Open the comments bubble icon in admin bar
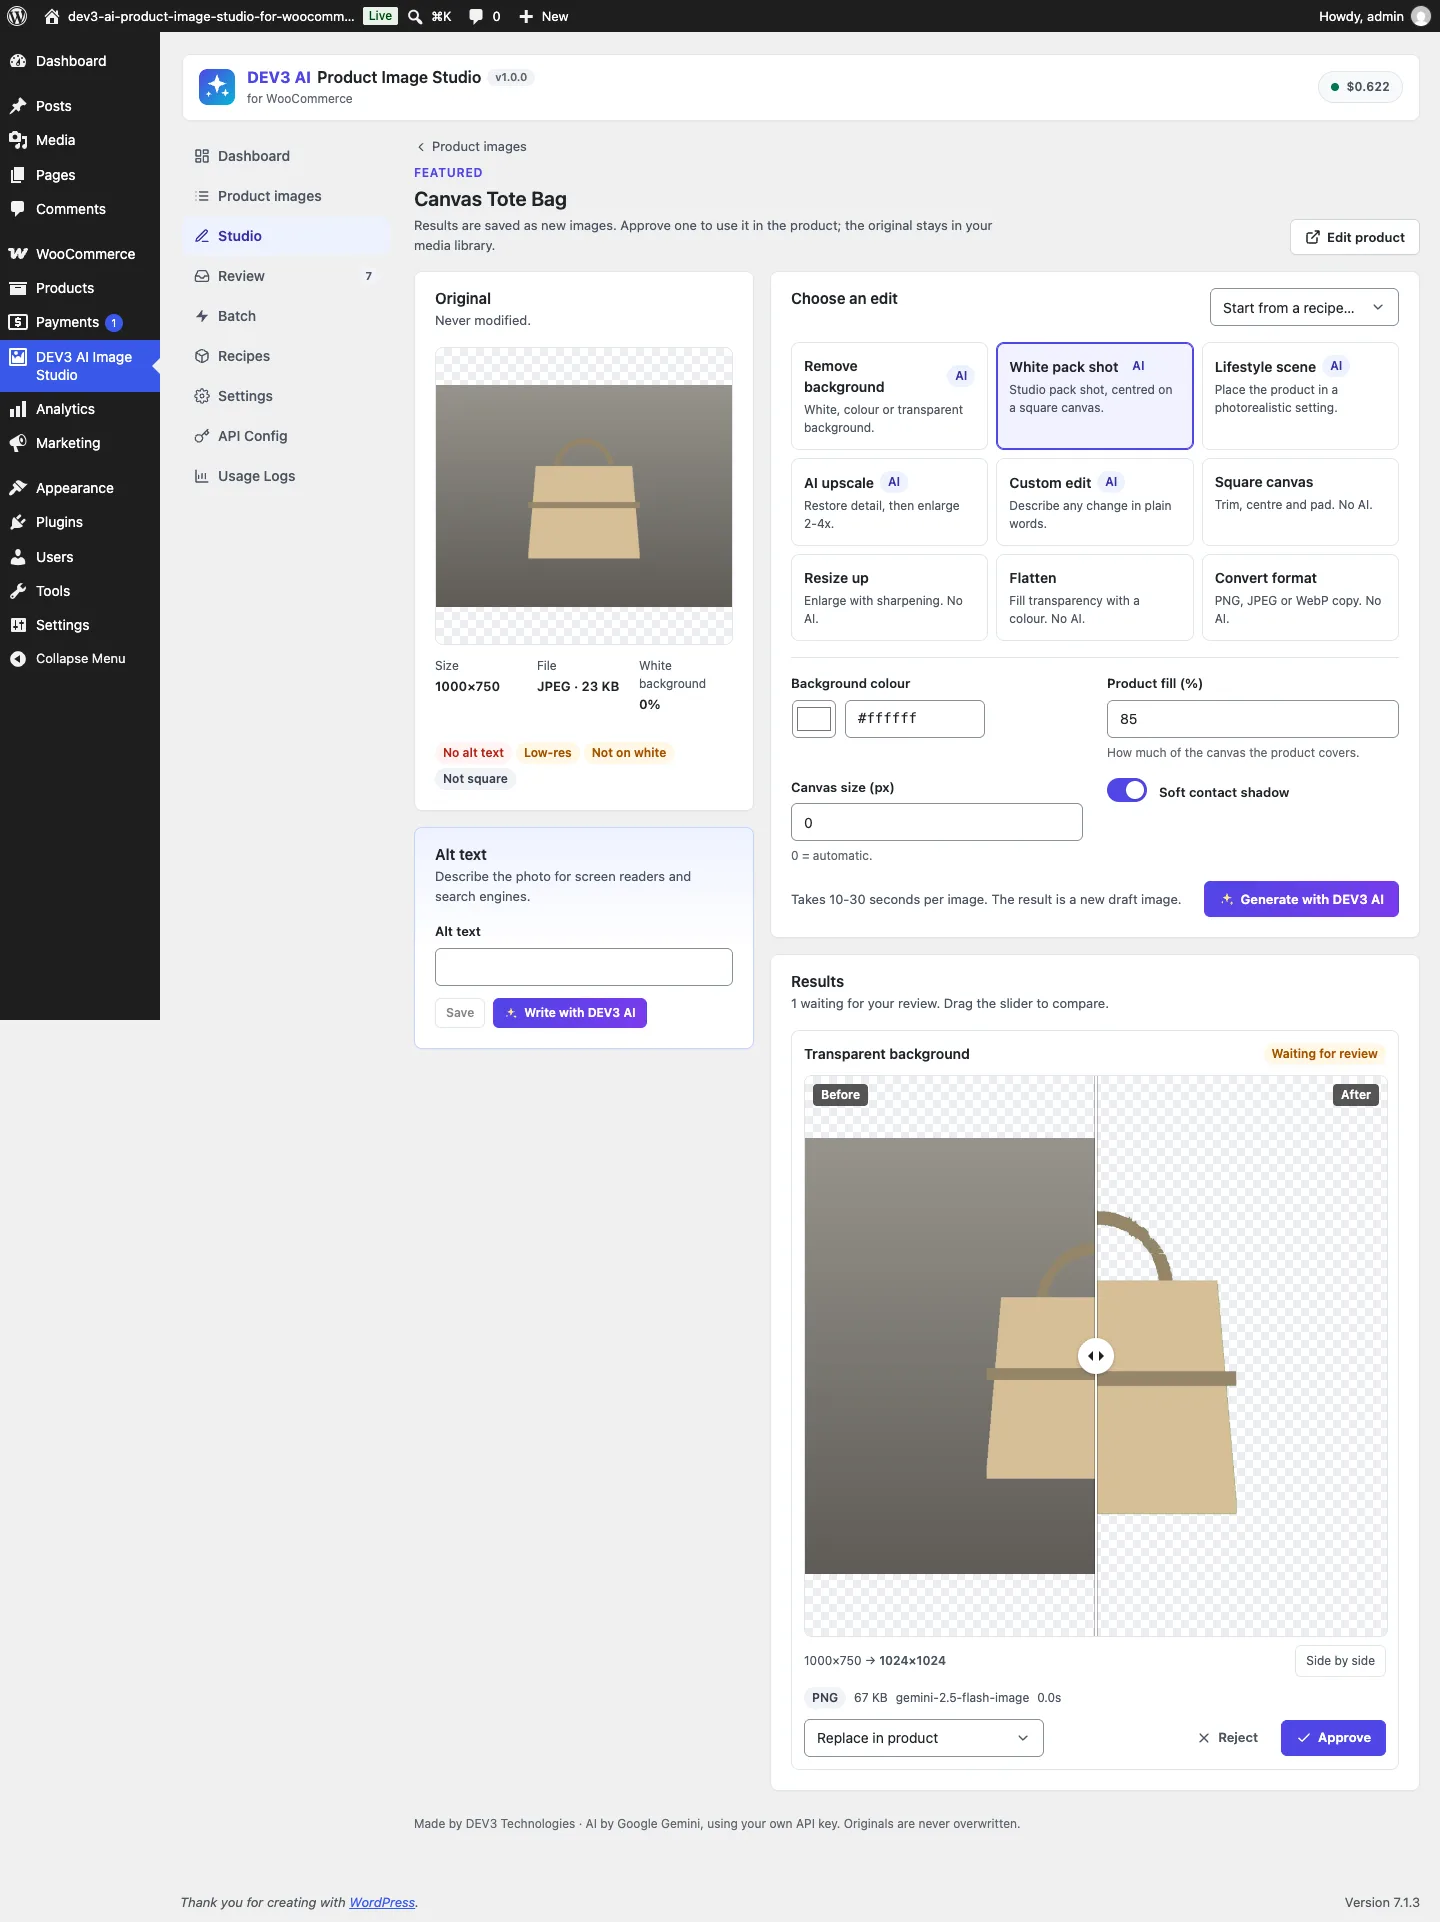The height and width of the screenshot is (1922, 1440). pos(476,16)
